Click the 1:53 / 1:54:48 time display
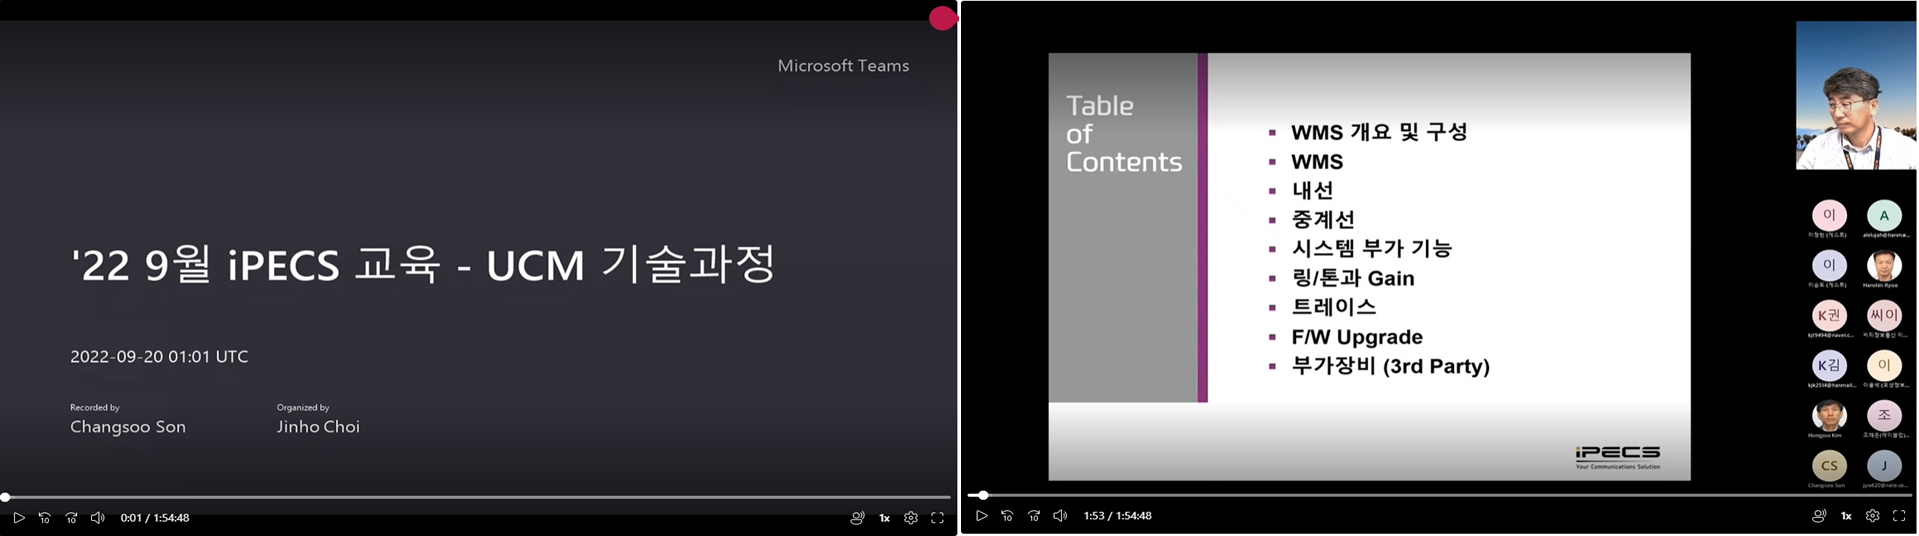The image size is (1919, 536). click(x=1118, y=516)
